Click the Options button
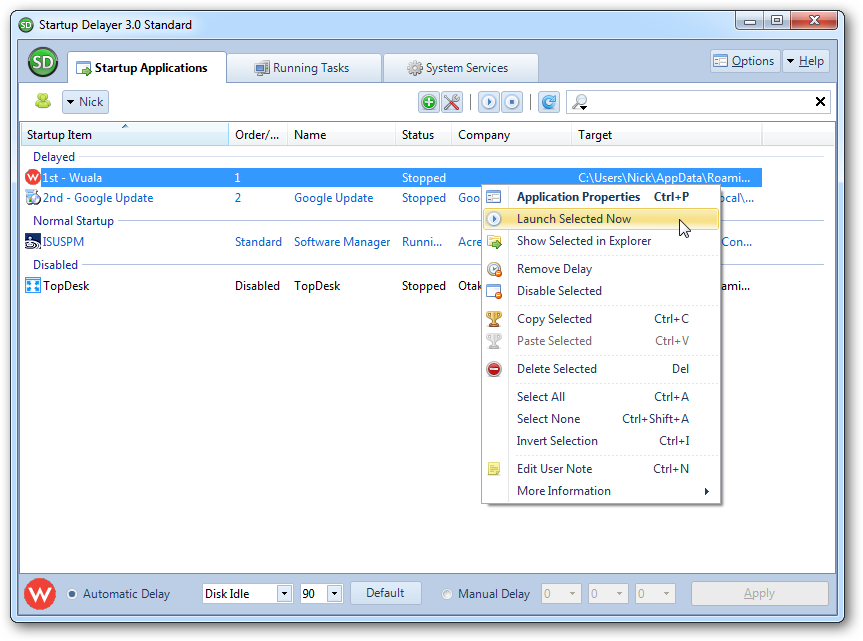The width and height of the screenshot is (863, 641). pos(745,61)
